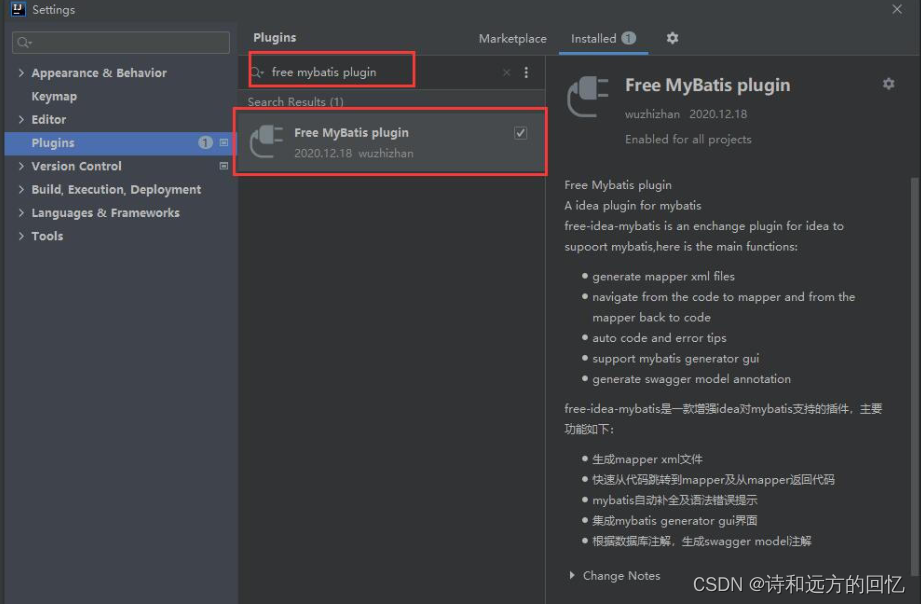Open the plugin detail gear menu for Free MyBatis
Image resolution: width=921 pixels, height=604 pixels.
[x=888, y=84]
